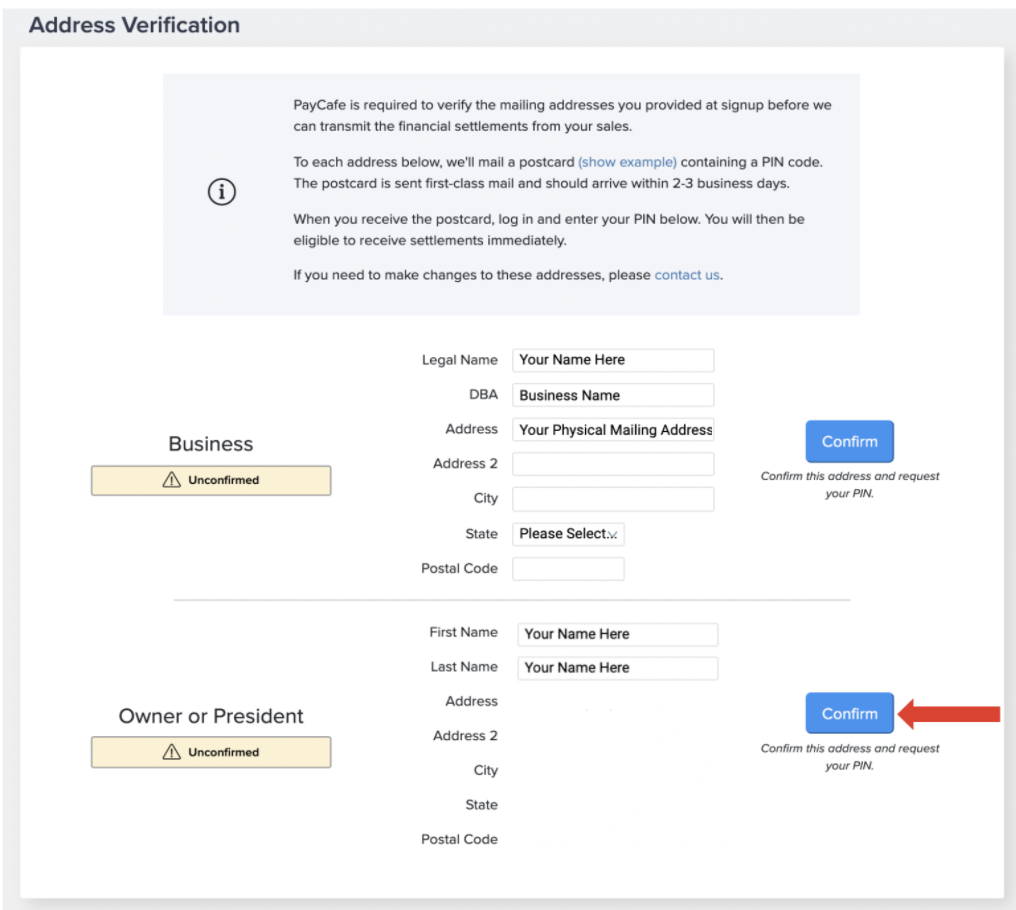Click the Last Name label
This screenshot has width=1016, height=910.
(464, 666)
